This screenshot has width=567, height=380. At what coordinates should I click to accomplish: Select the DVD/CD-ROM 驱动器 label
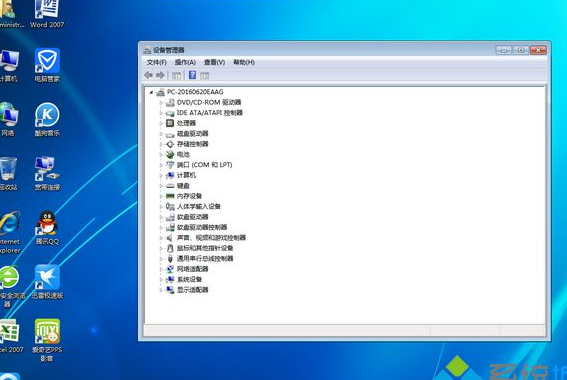[209, 102]
